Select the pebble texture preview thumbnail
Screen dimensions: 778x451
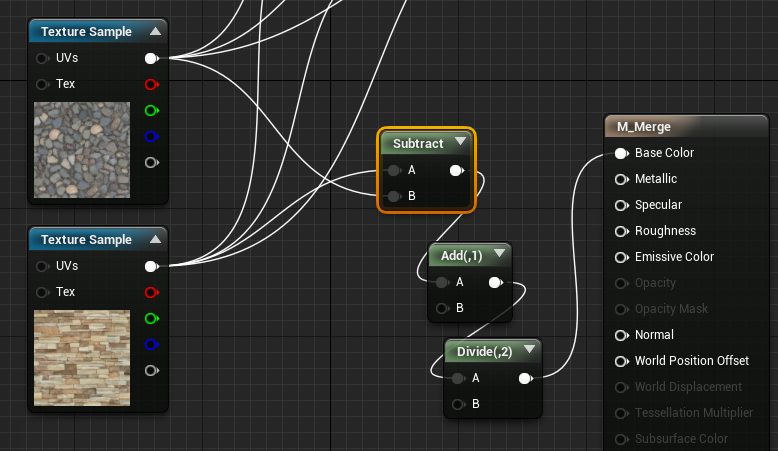(82, 150)
